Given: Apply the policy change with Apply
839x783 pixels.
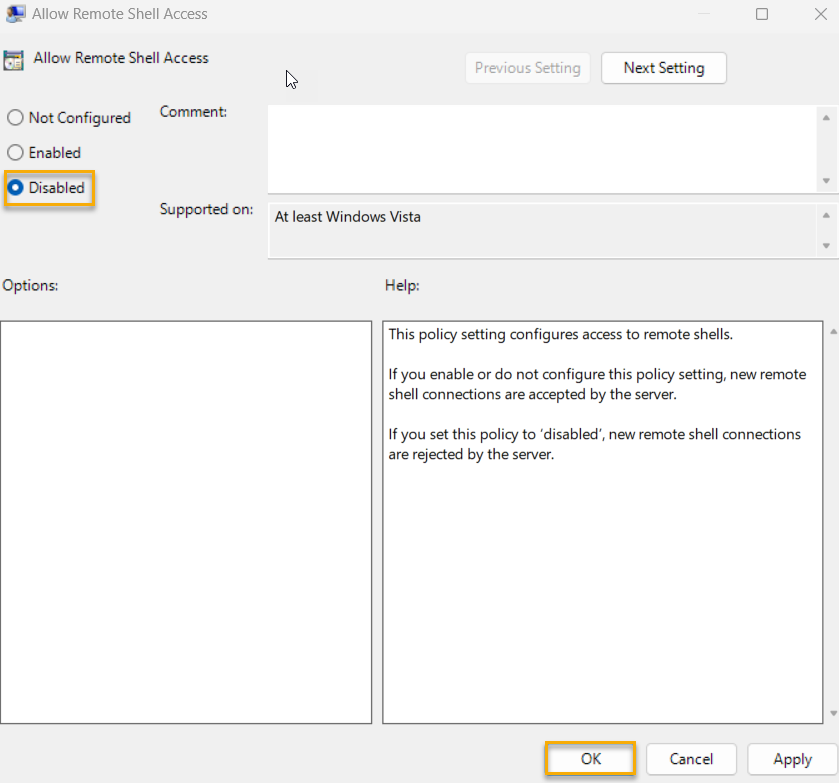Looking at the screenshot, I should pos(792,759).
